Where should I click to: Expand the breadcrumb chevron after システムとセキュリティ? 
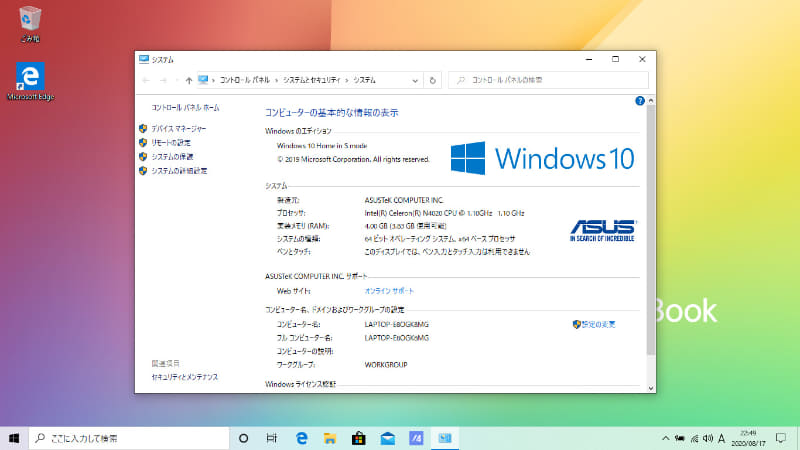(x=347, y=80)
